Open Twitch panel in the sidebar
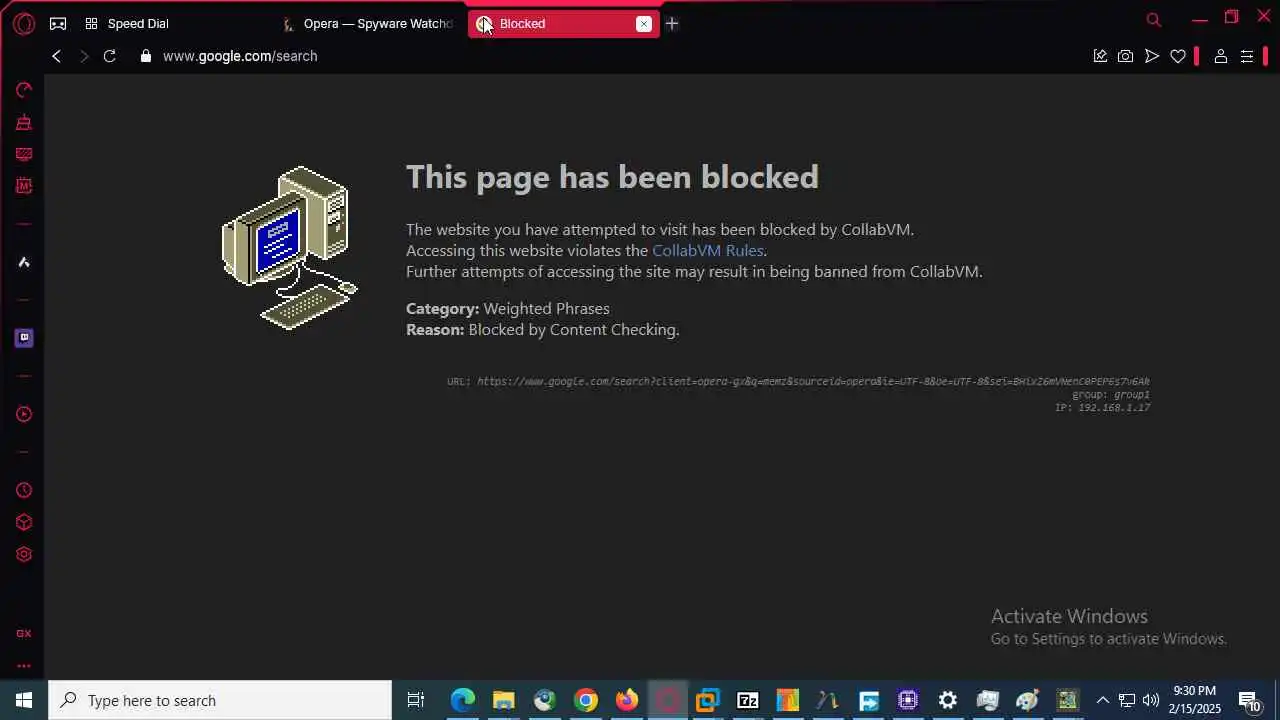The image size is (1280, 720). pyautogui.click(x=24, y=338)
